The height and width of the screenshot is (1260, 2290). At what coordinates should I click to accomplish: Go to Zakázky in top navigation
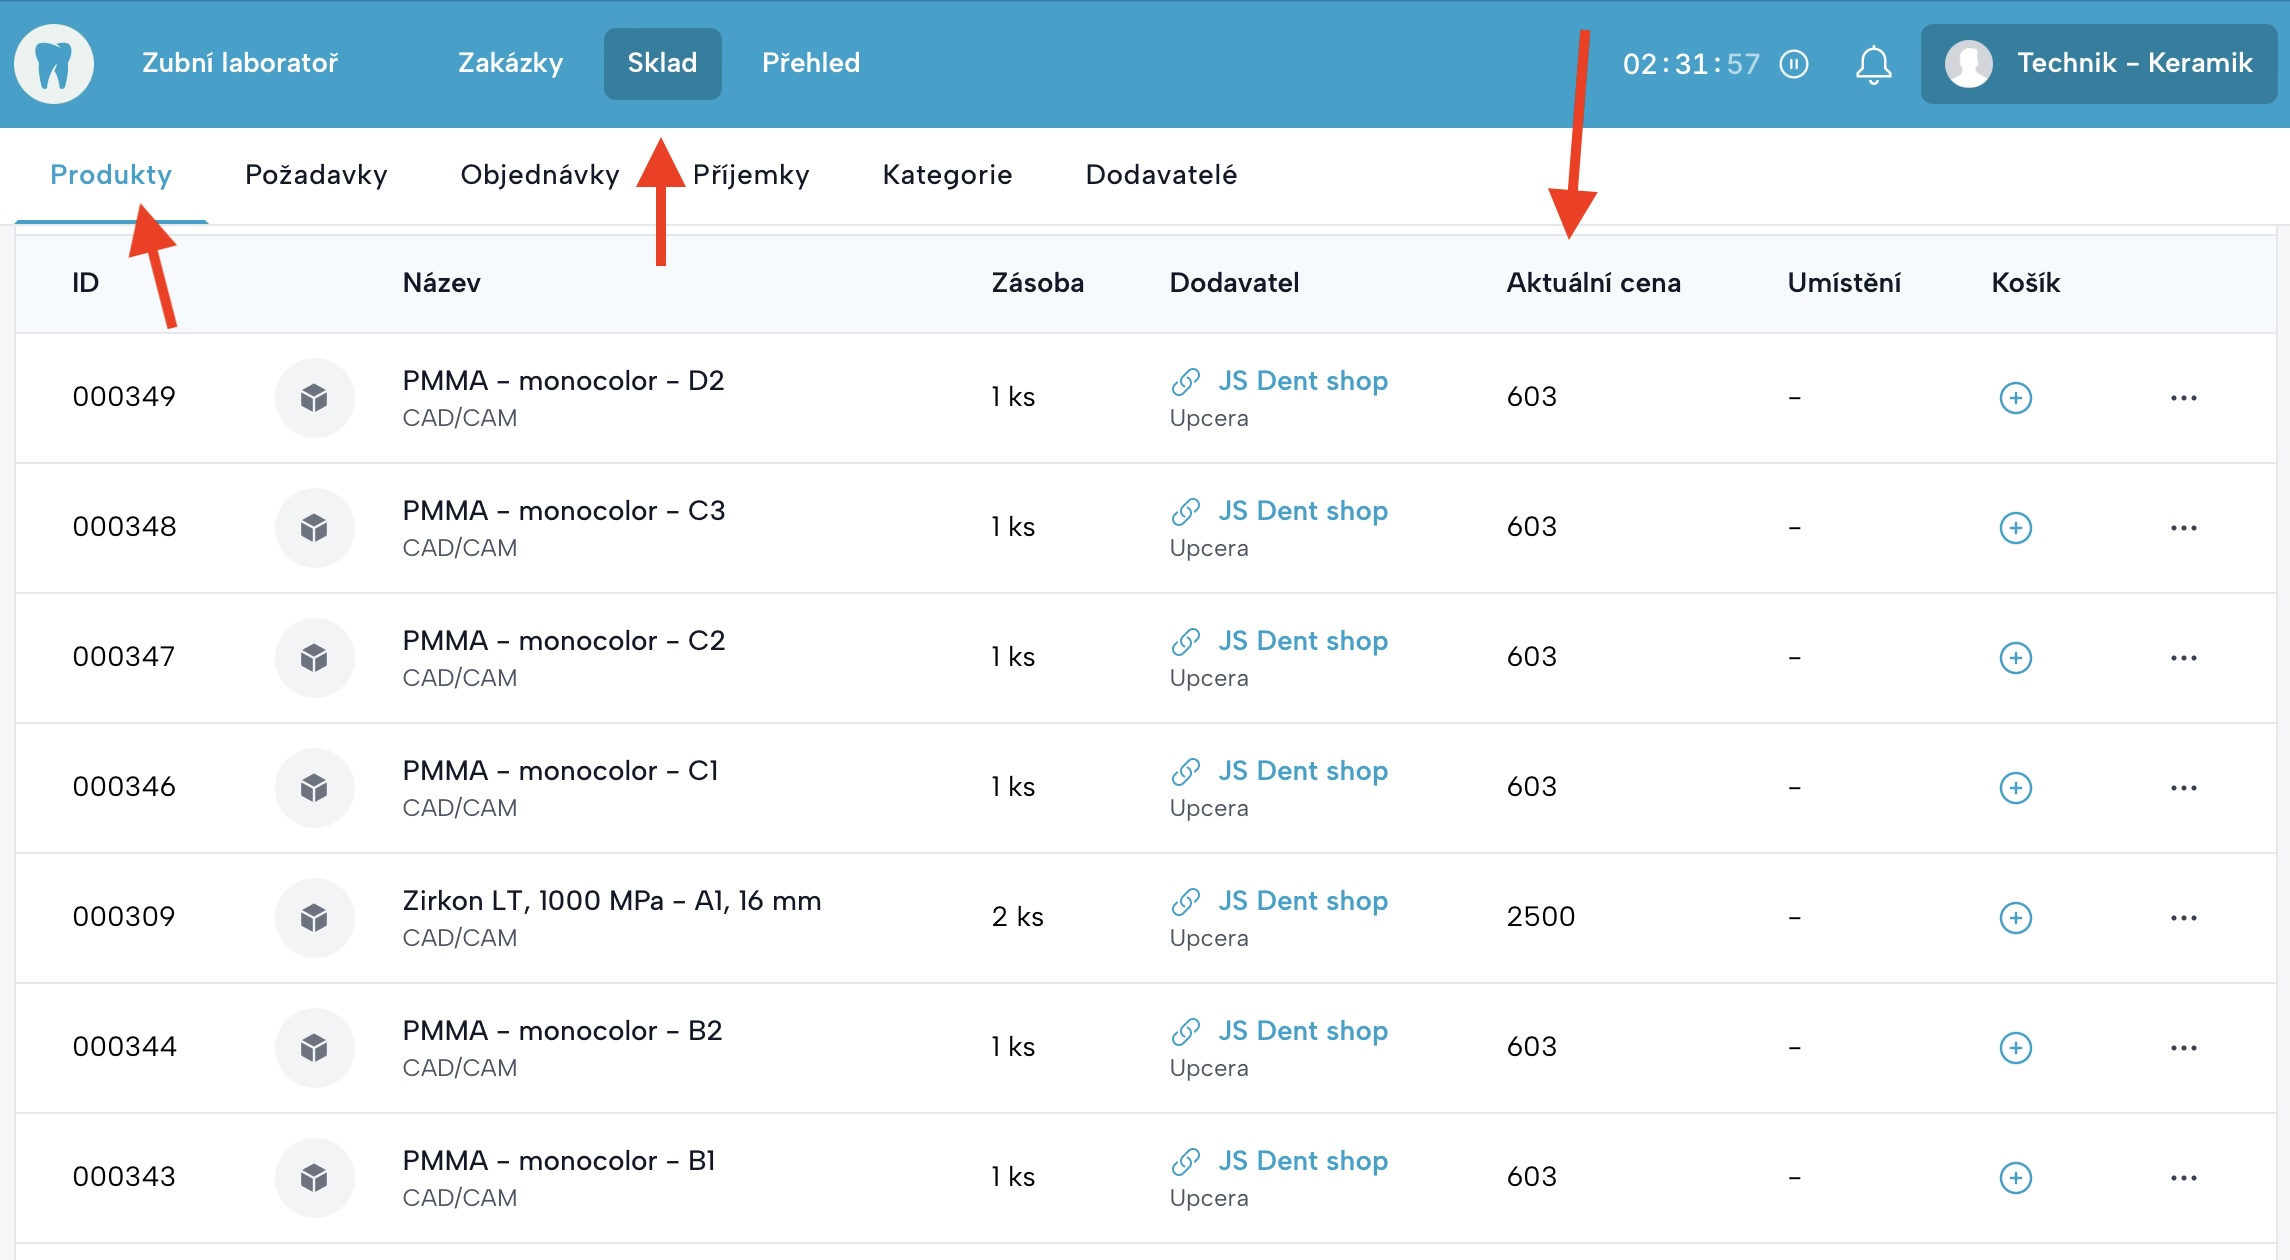click(510, 63)
